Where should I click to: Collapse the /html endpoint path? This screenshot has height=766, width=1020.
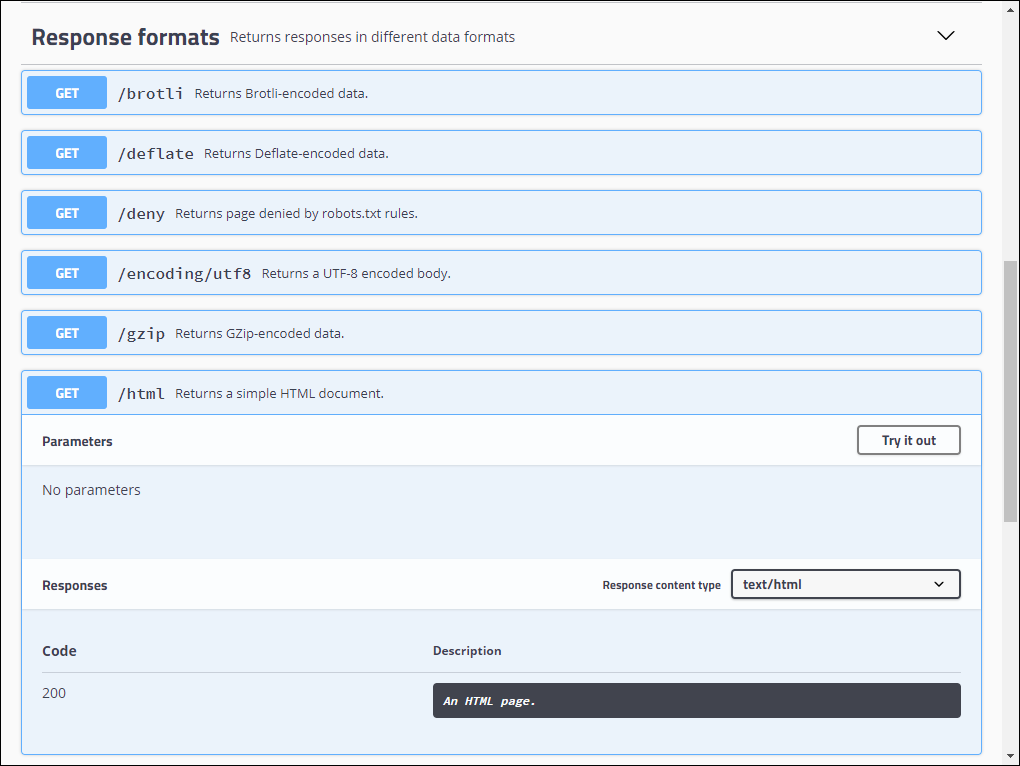coord(141,393)
